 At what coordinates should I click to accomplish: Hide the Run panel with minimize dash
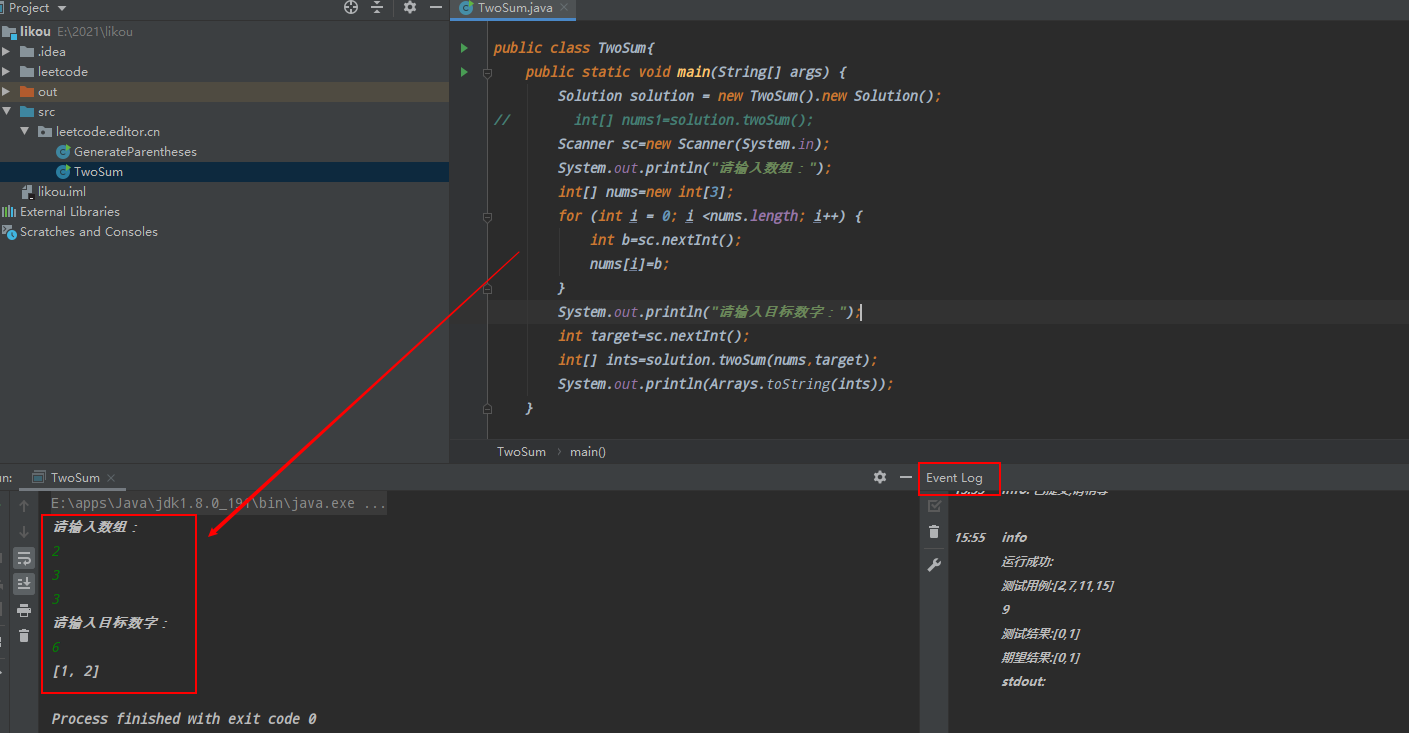(906, 477)
